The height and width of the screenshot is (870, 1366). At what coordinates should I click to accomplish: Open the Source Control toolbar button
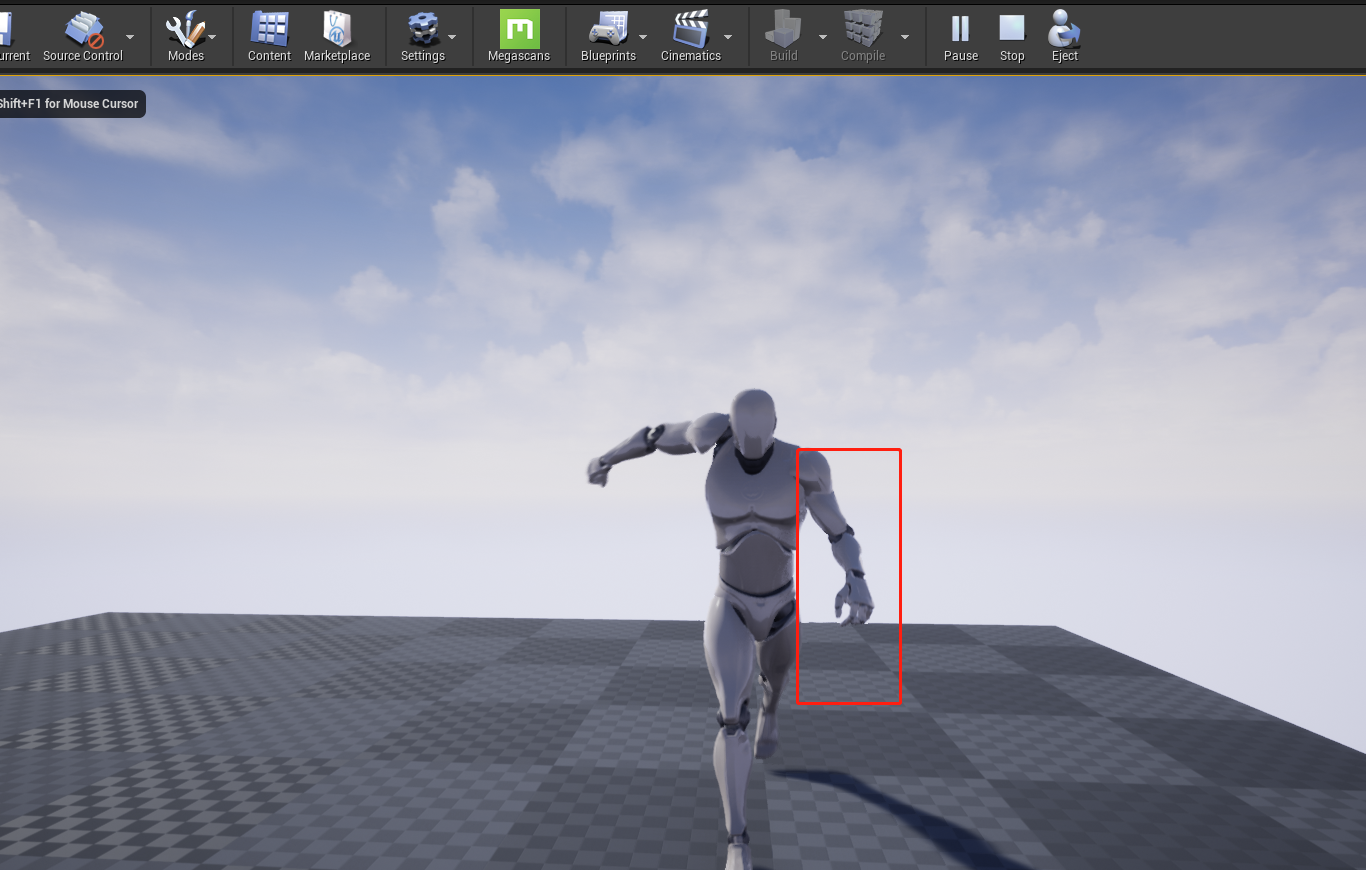point(83,36)
